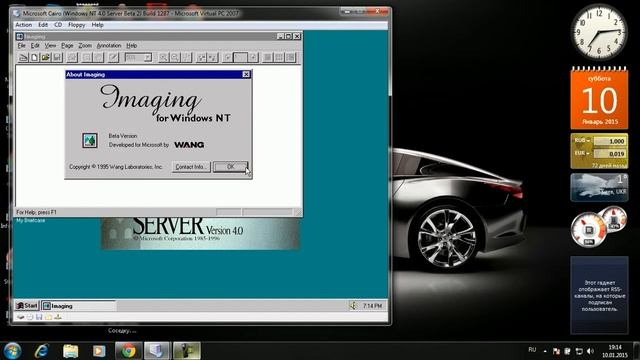
Task: Open the zoom percentage dropdown arrow
Action: tap(148, 58)
